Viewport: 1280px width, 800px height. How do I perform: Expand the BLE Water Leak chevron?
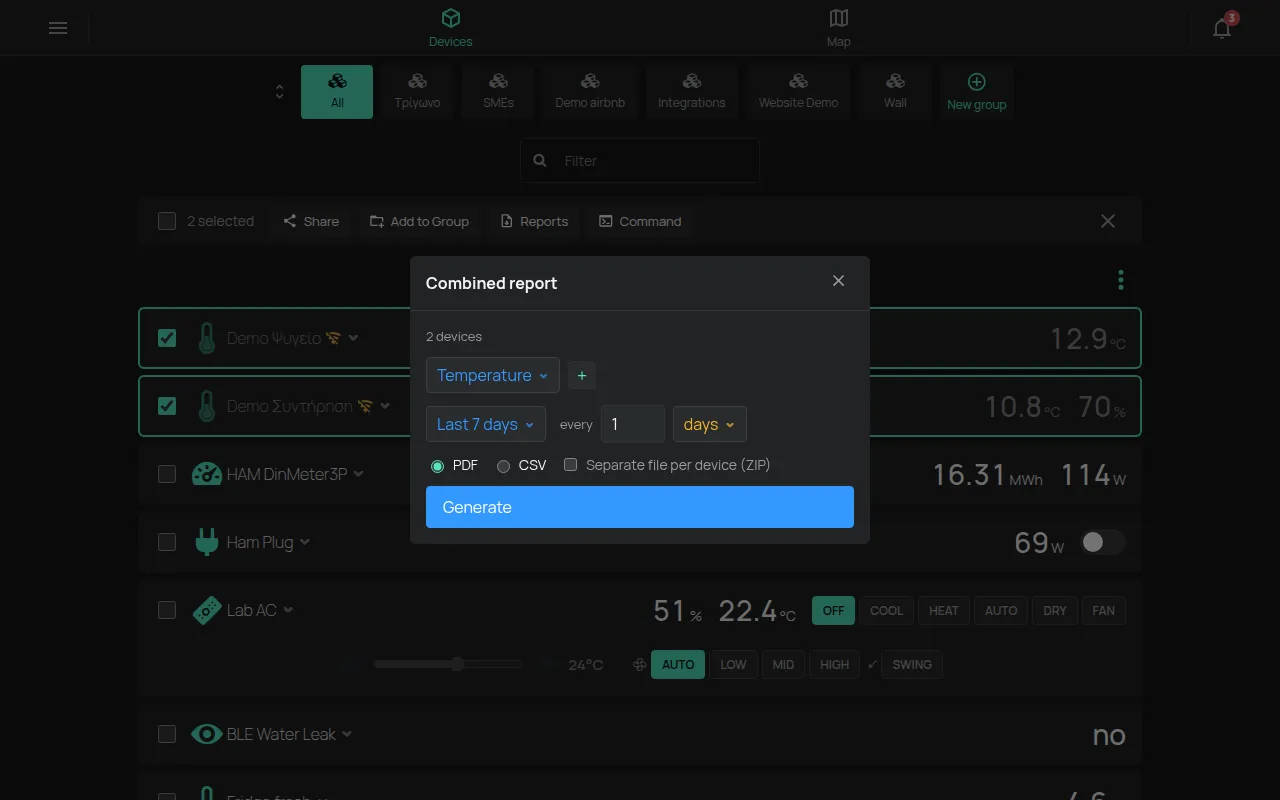[347, 734]
